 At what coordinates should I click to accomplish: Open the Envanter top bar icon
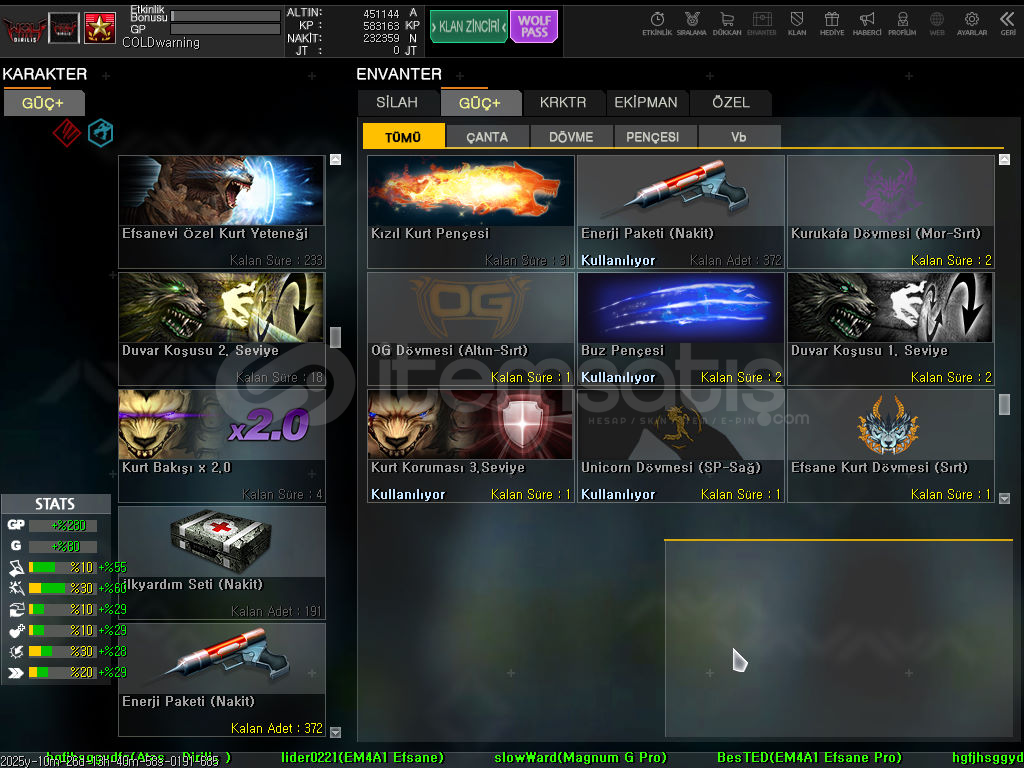(761, 24)
